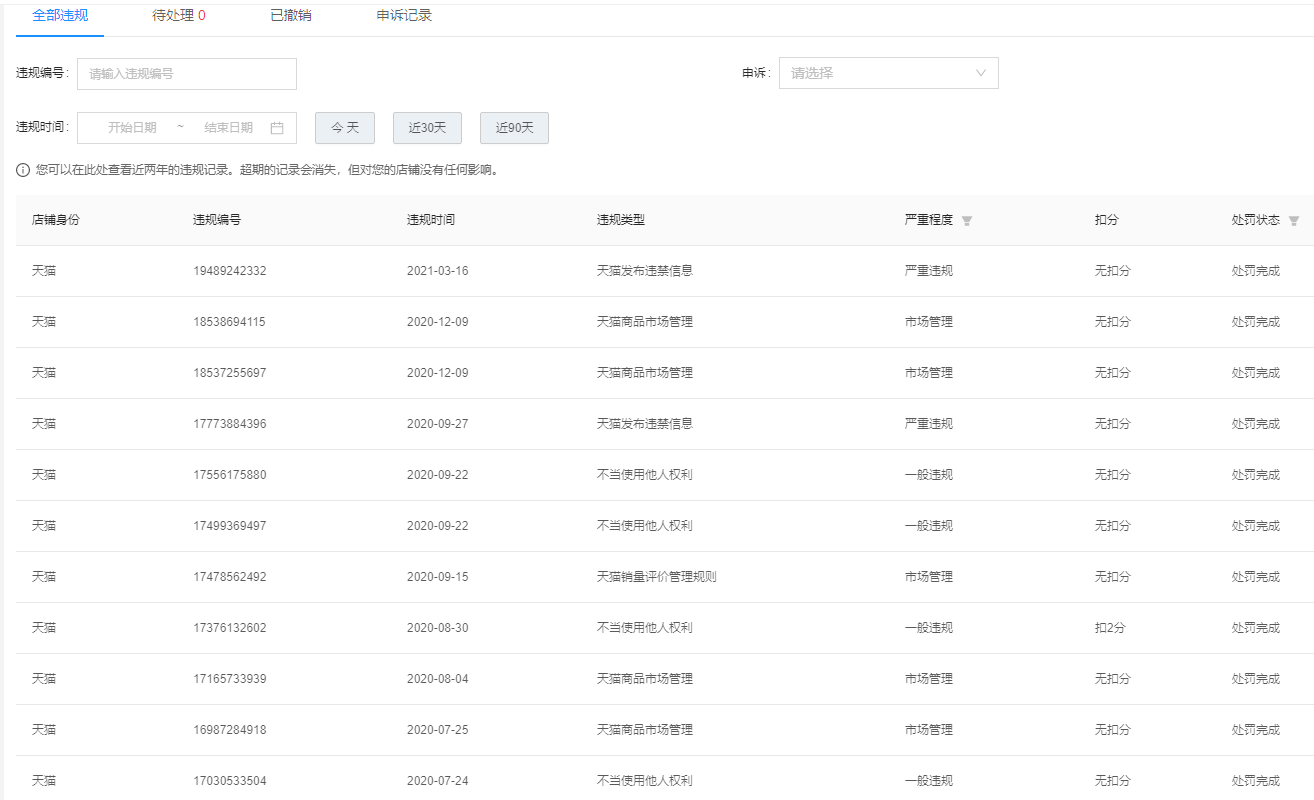
Task: Click the date 2020-07-25
Action: click(438, 730)
